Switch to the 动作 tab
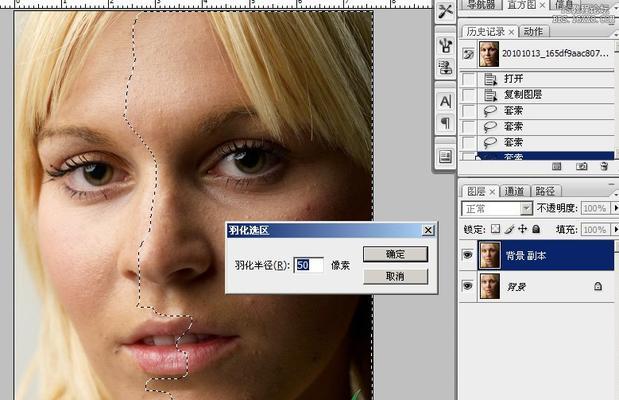The height and width of the screenshot is (400, 619). click(x=533, y=32)
